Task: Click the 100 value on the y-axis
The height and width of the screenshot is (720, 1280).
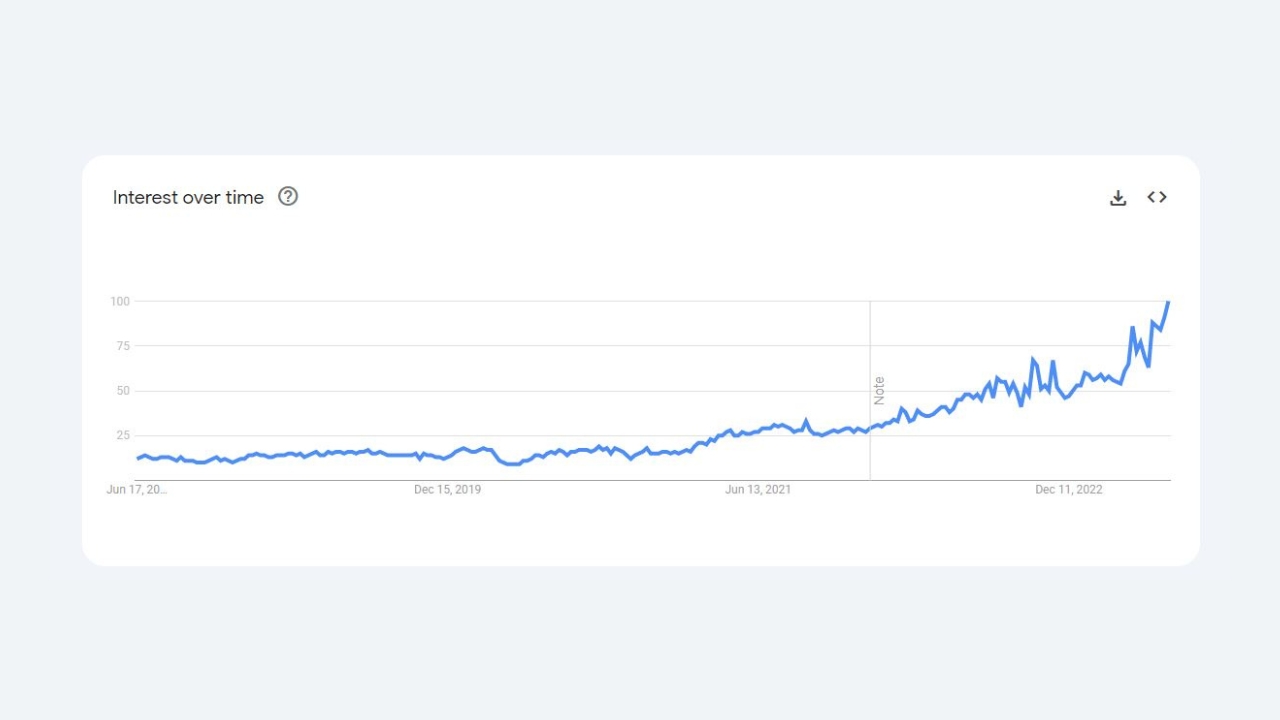Action: click(120, 301)
